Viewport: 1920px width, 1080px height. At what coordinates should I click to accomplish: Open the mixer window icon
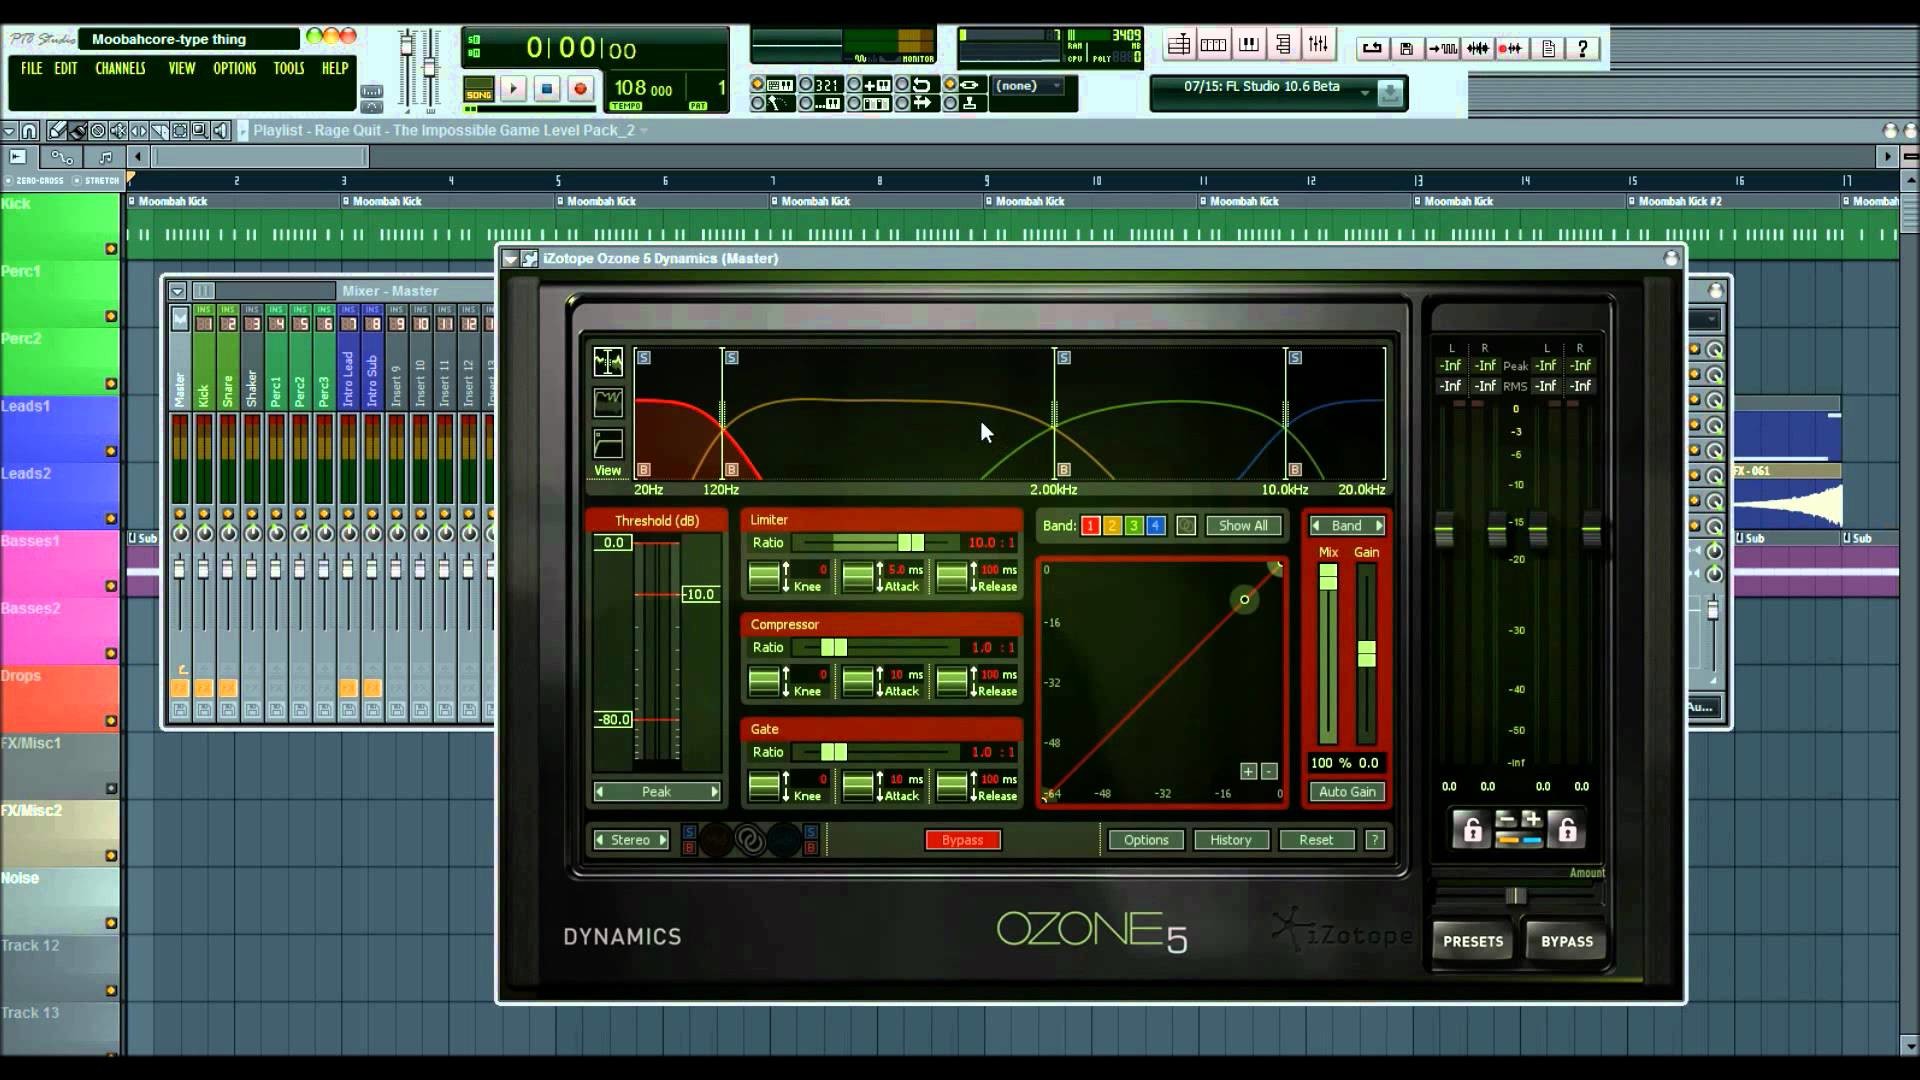(1319, 45)
